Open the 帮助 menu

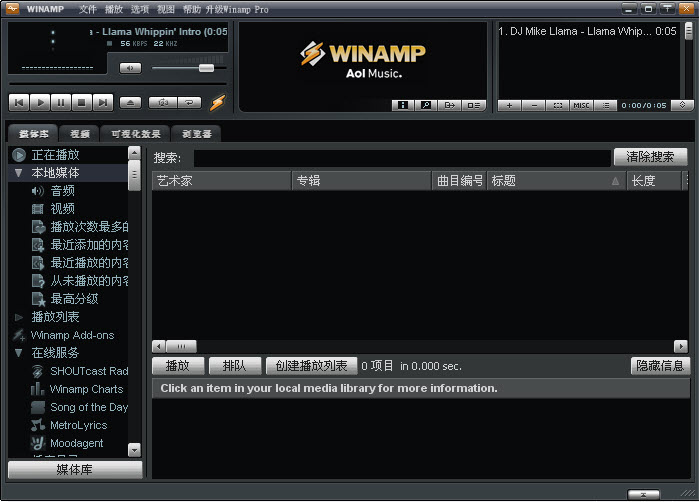192,9
